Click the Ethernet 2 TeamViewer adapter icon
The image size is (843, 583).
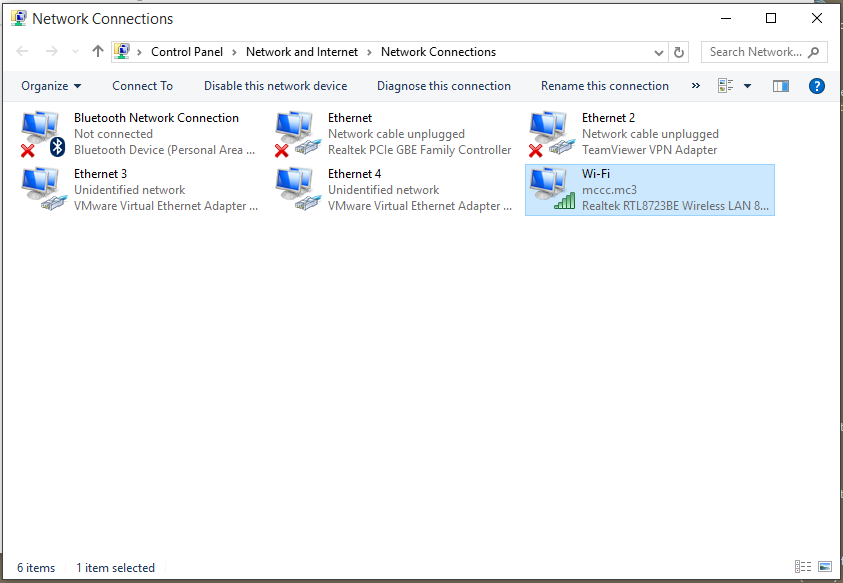550,134
